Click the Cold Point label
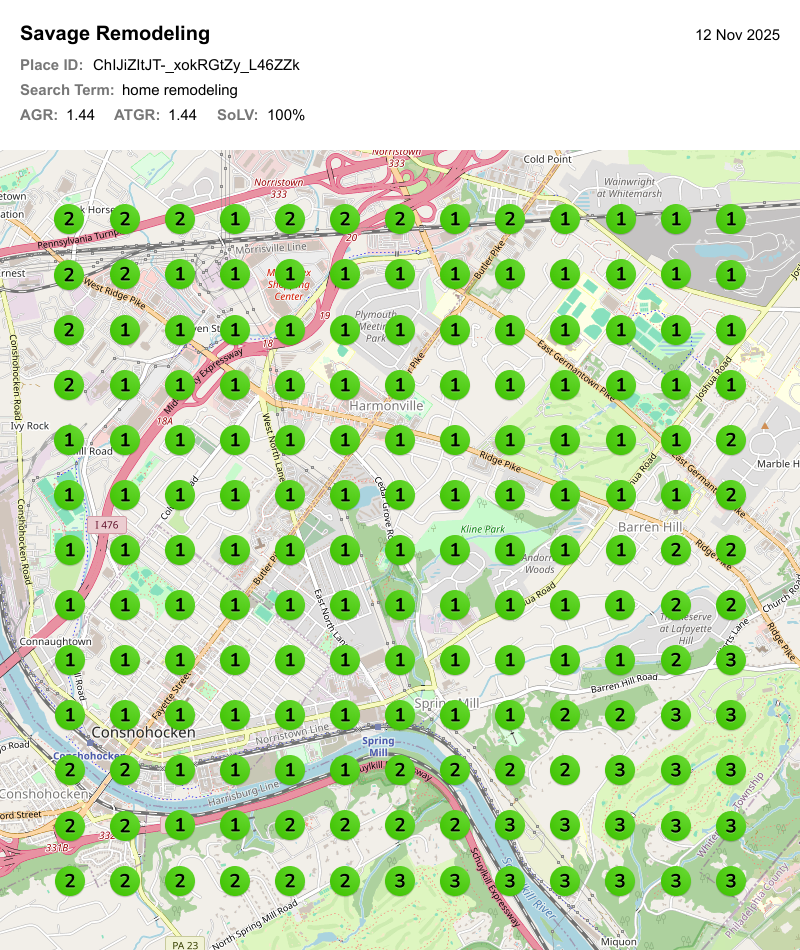The width and height of the screenshot is (800, 950). coord(547,159)
